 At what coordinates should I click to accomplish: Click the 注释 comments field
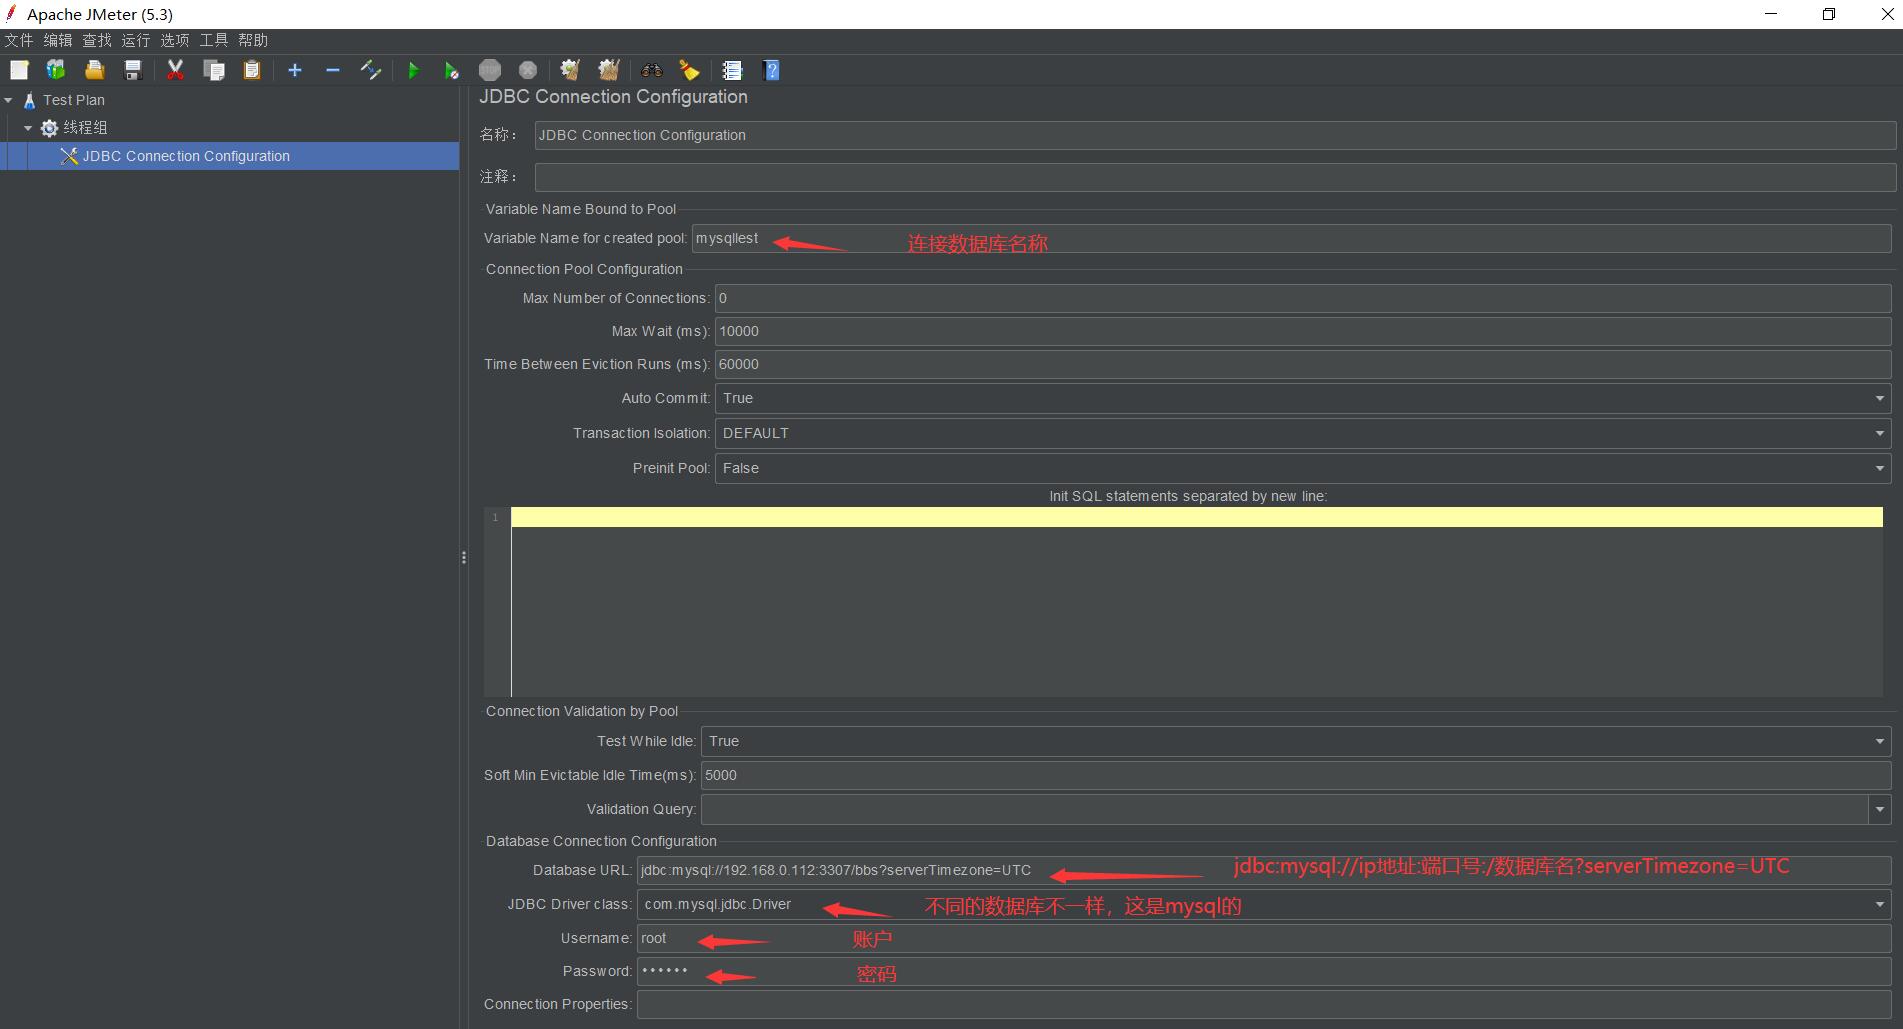(x=1215, y=177)
